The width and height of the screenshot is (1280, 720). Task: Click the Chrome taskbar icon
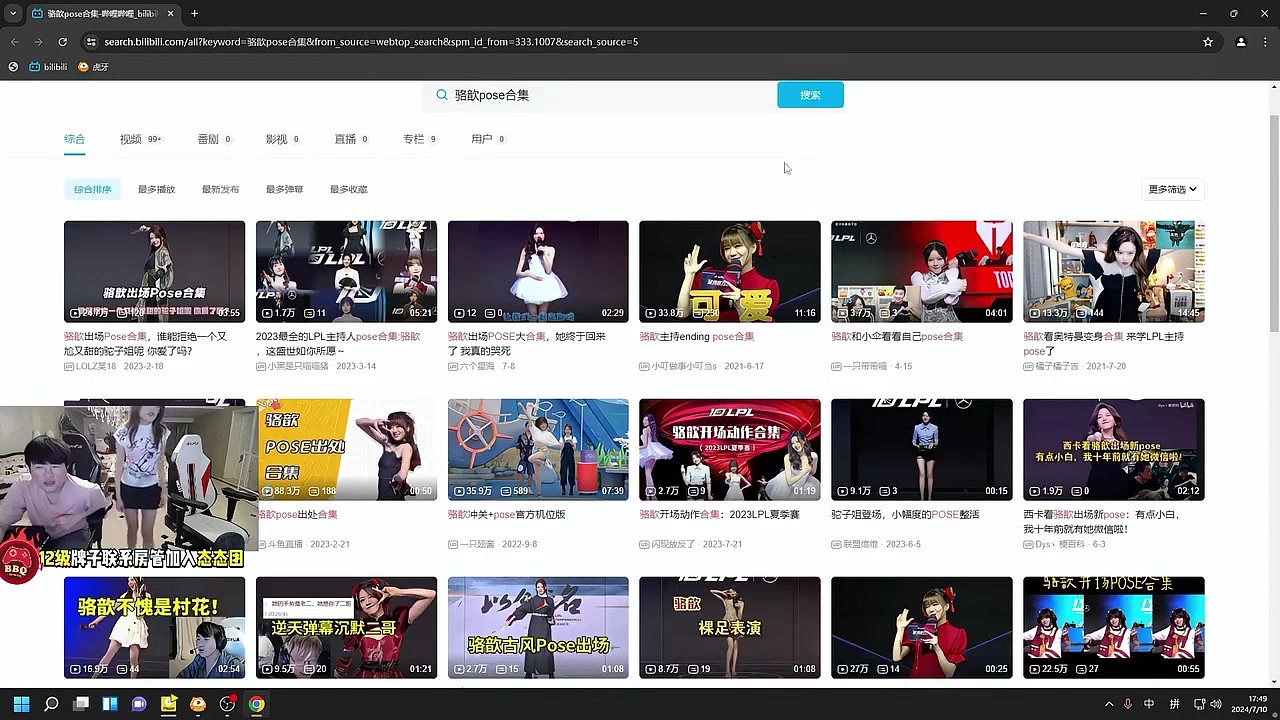tap(257, 704)
